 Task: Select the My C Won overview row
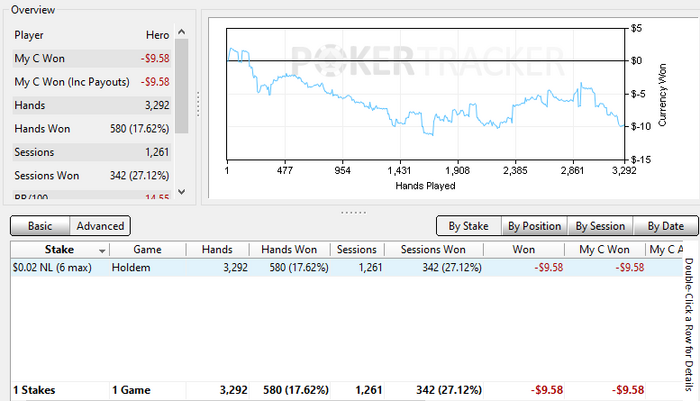point(92,58)
